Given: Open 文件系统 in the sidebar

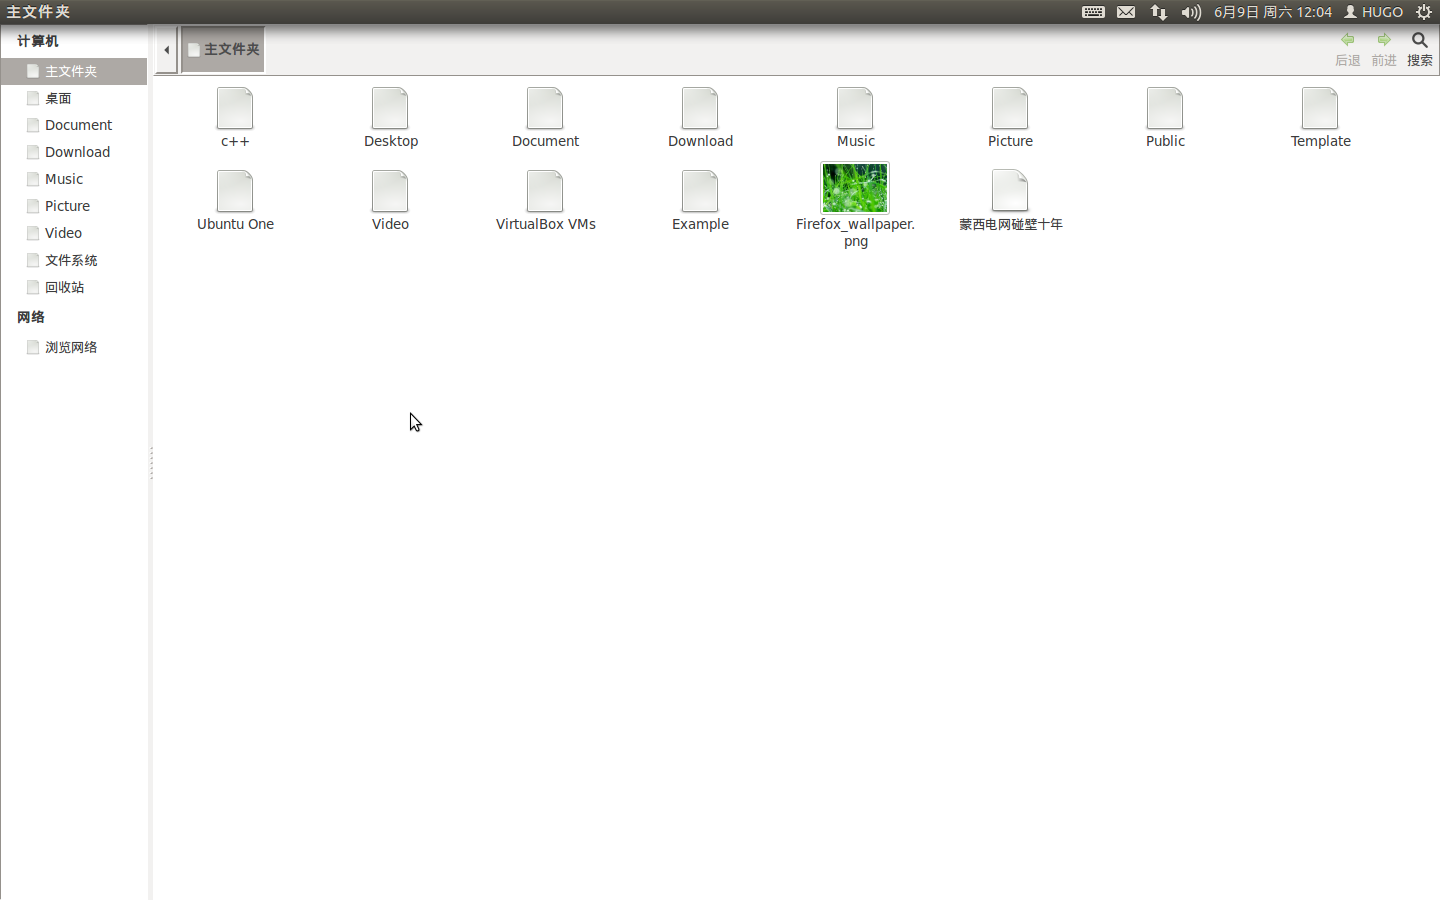Looking at the screenshot, I should click(x=74, y=260).
